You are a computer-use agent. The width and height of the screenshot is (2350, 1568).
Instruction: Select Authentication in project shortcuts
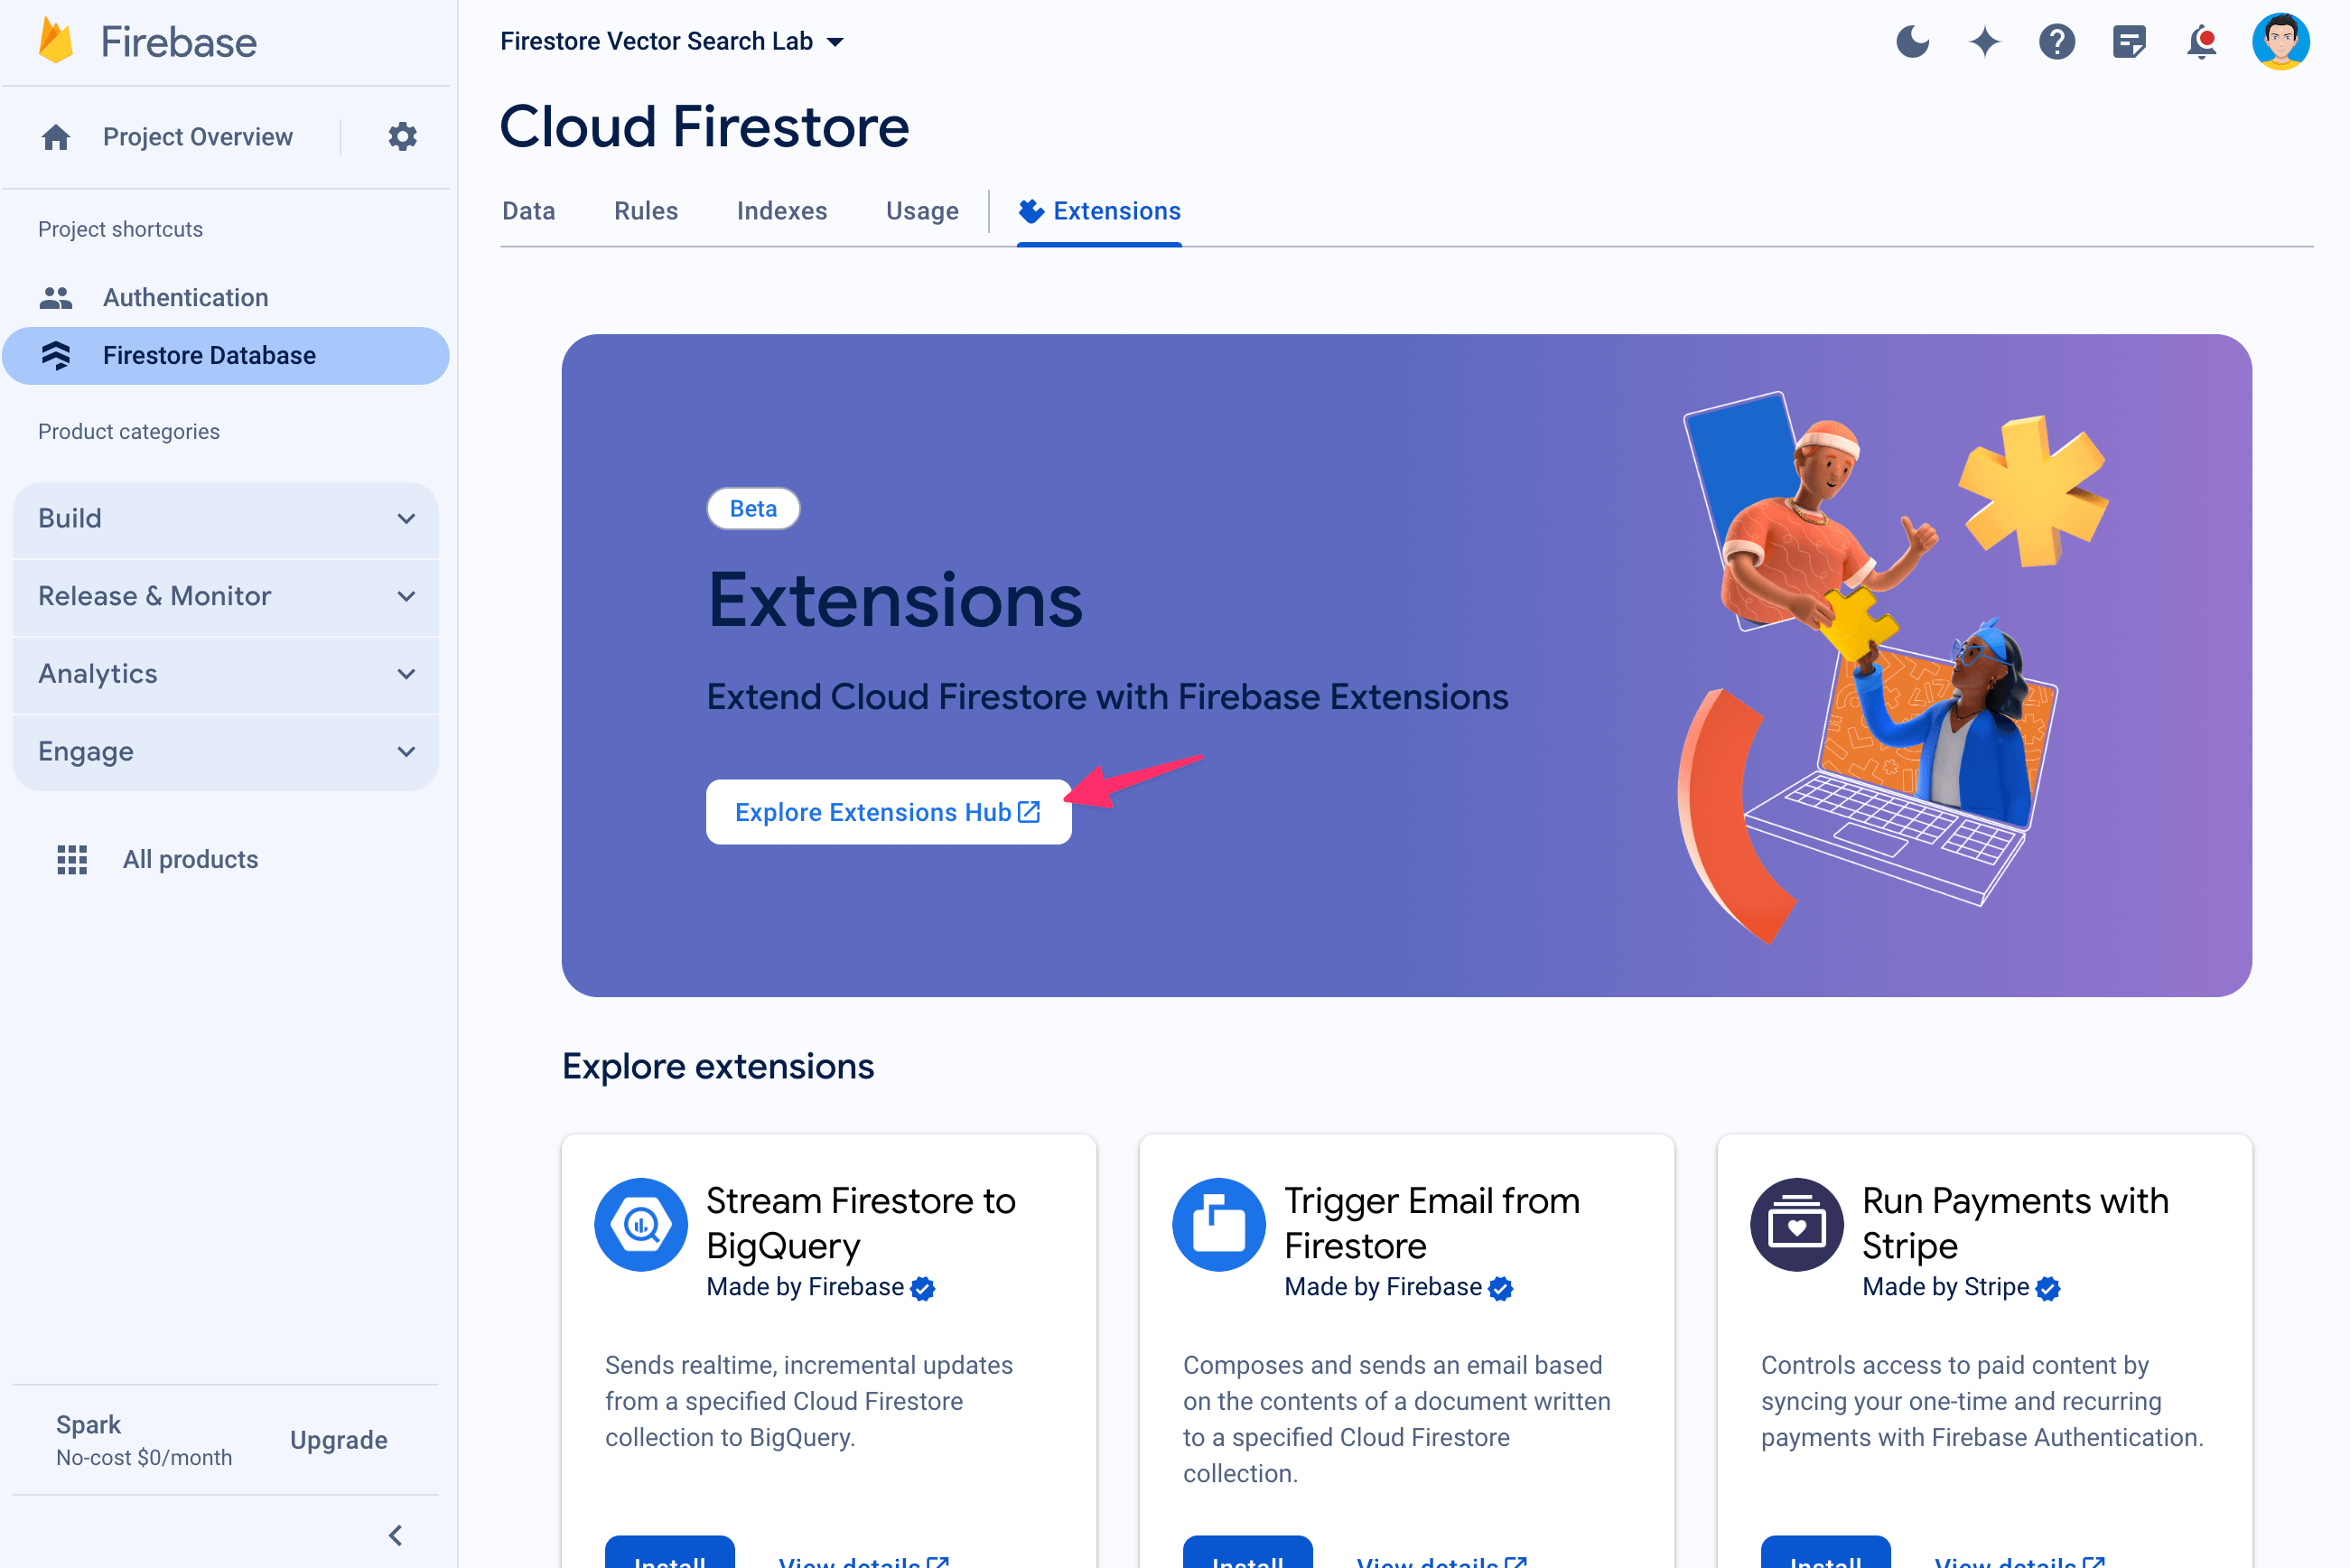click(185, 295)
